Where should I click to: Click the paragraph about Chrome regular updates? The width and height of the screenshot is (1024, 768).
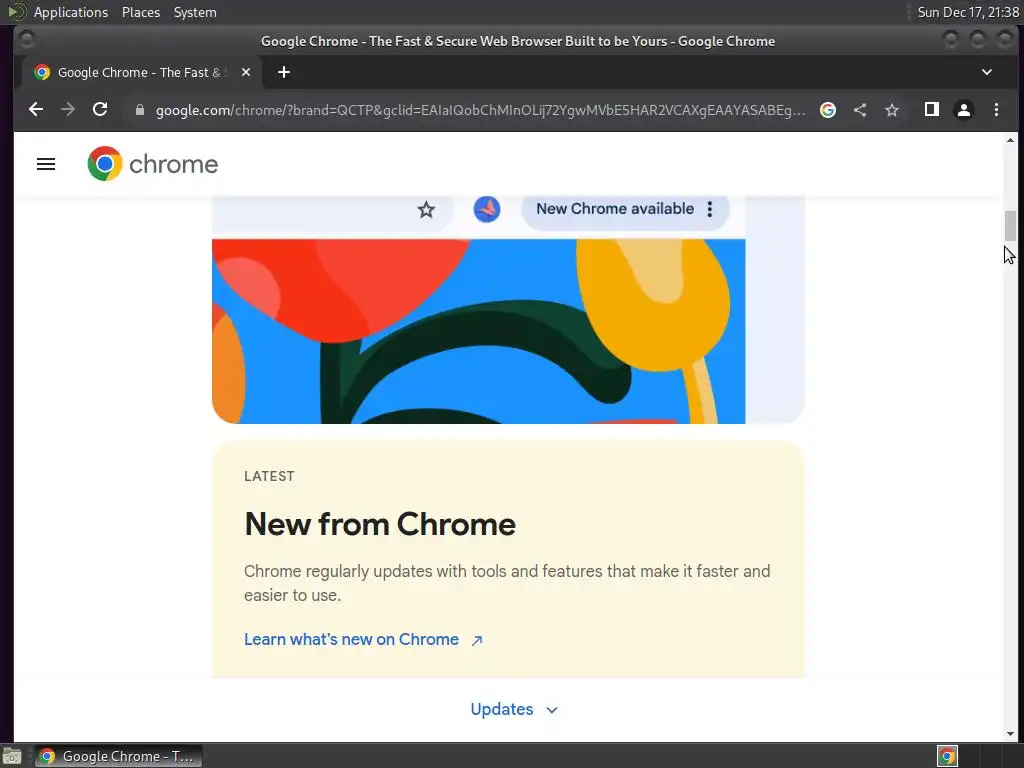coord(507,583)
